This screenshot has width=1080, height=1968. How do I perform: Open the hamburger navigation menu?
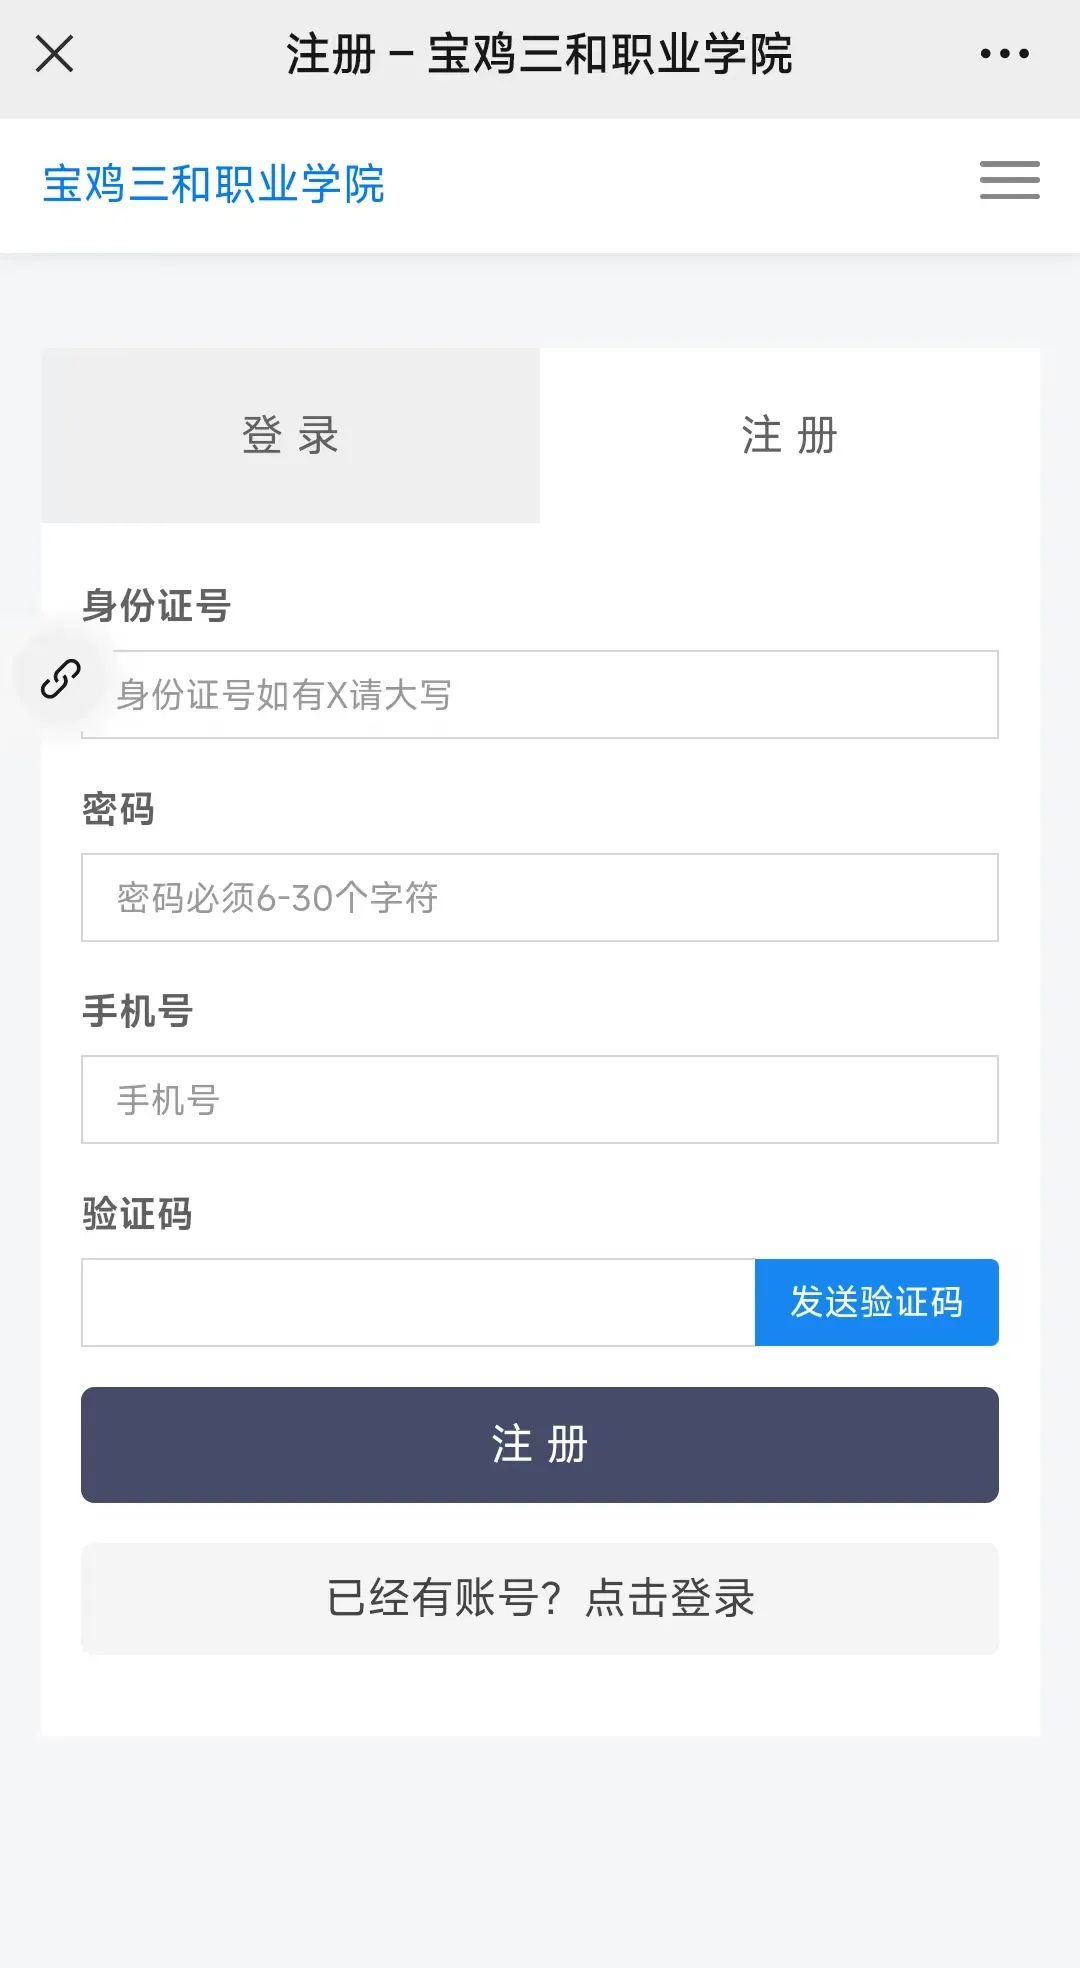pyautogui.click(x=1009, y=180)
